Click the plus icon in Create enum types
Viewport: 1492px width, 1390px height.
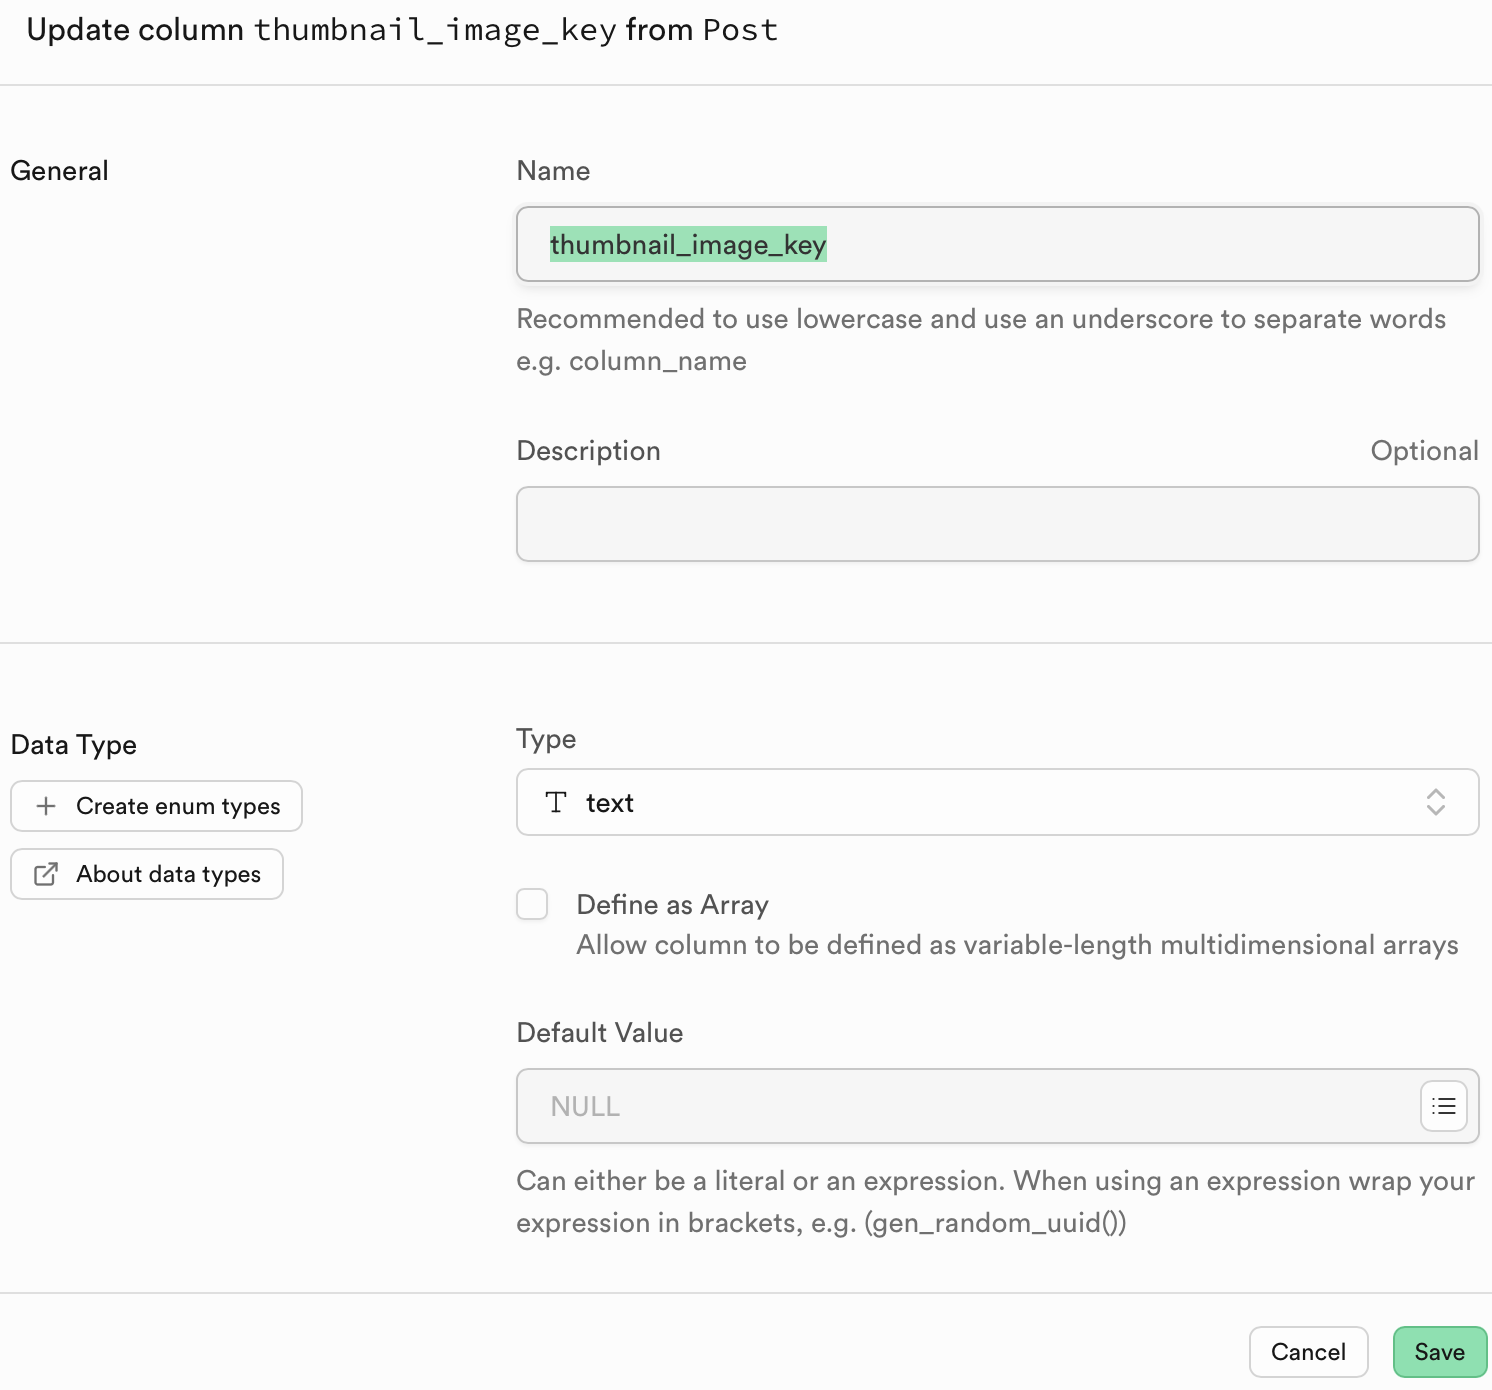point(46,806)
